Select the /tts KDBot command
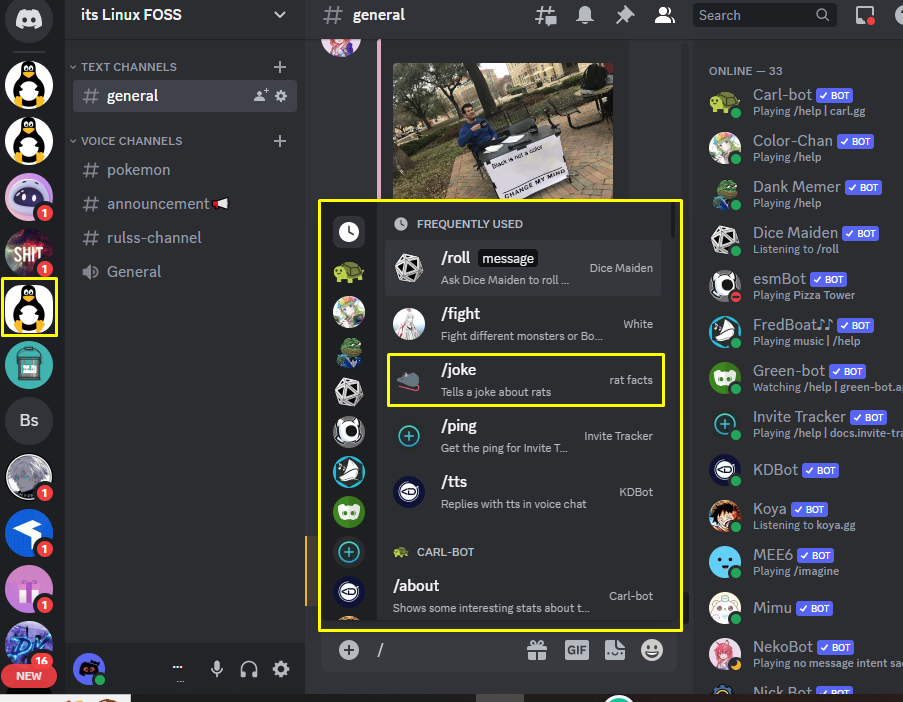 coord(523,492)
